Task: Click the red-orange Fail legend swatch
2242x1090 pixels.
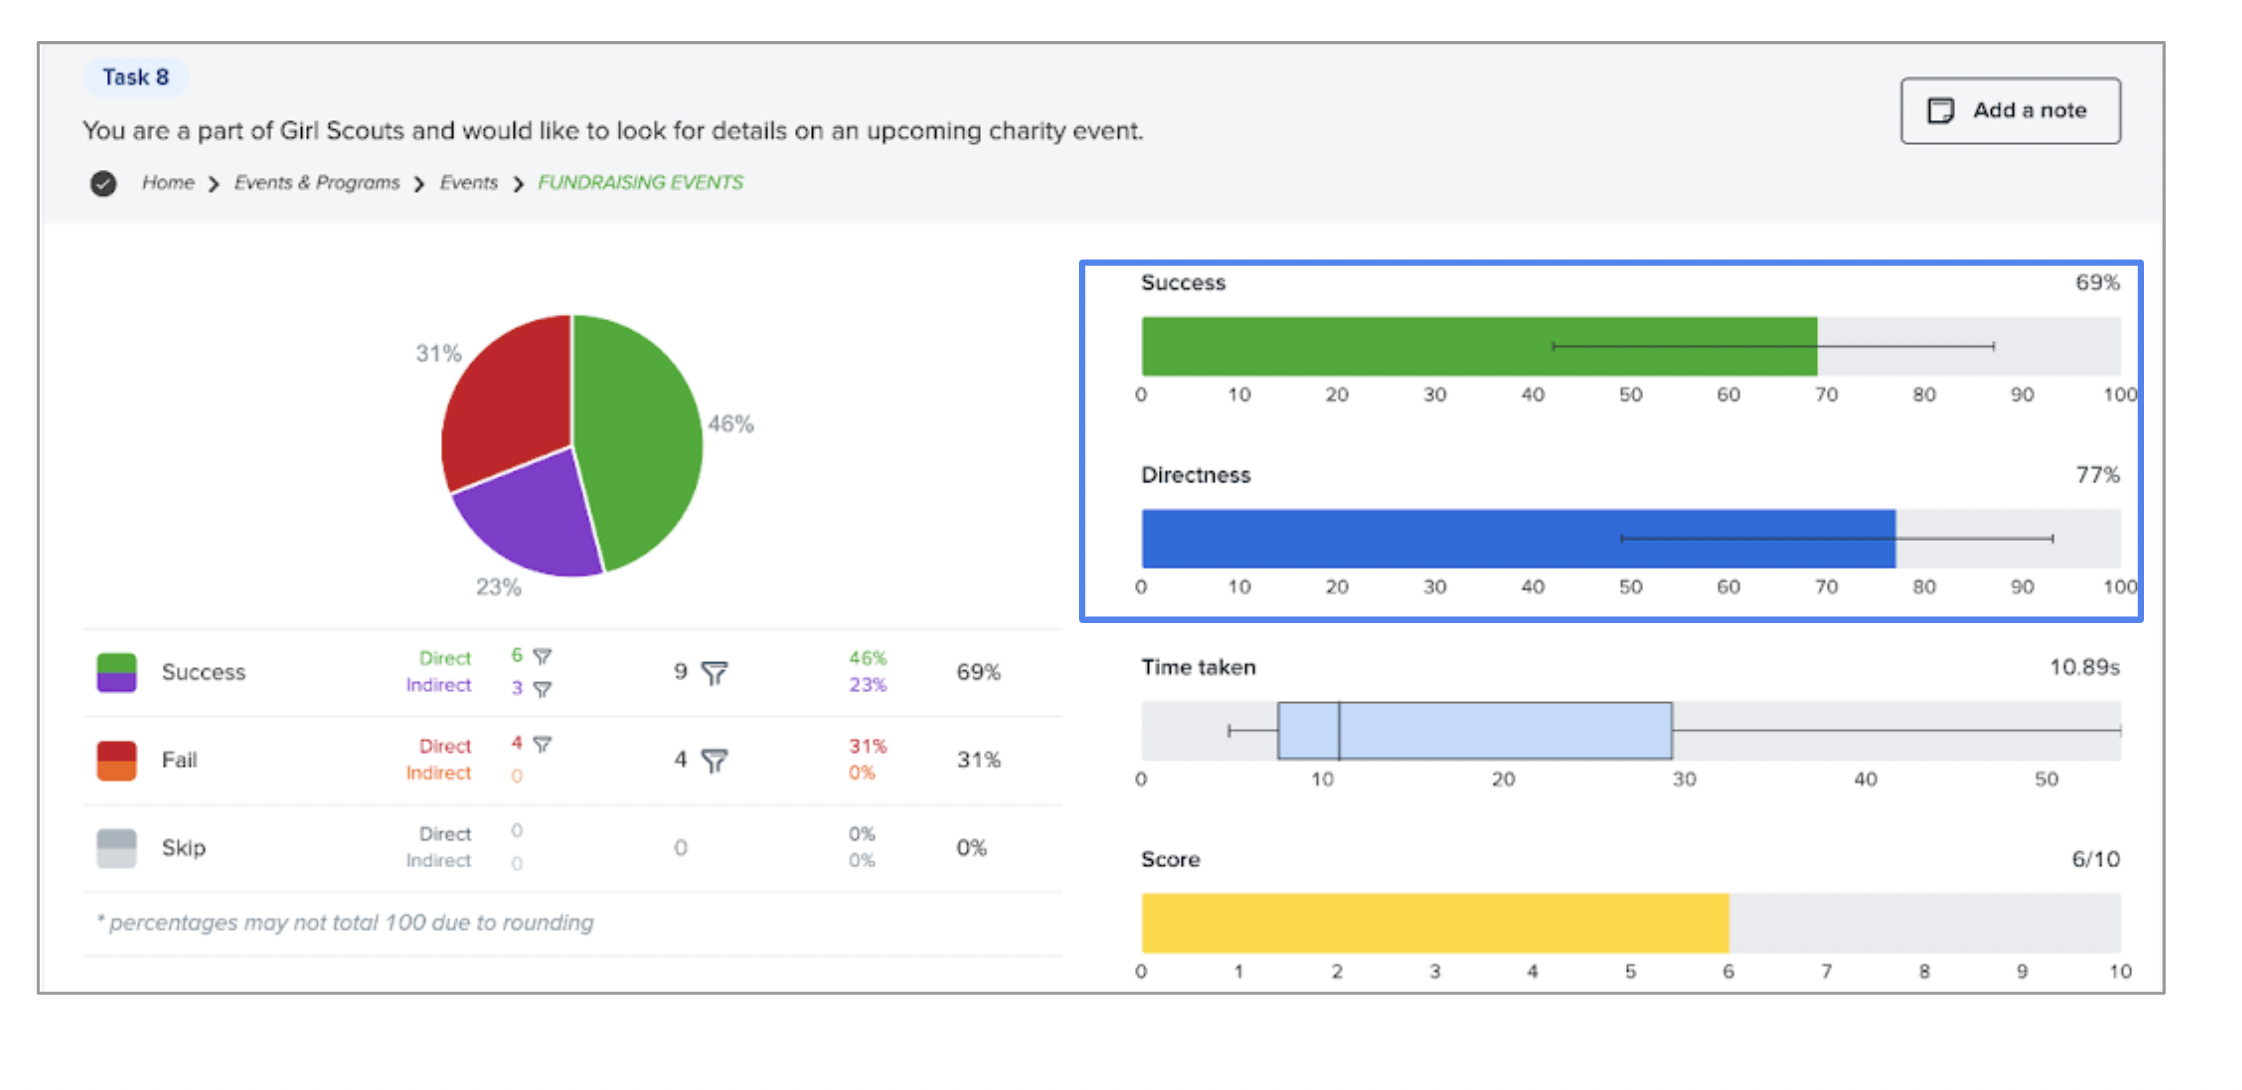Action: [x=117, y=760]
